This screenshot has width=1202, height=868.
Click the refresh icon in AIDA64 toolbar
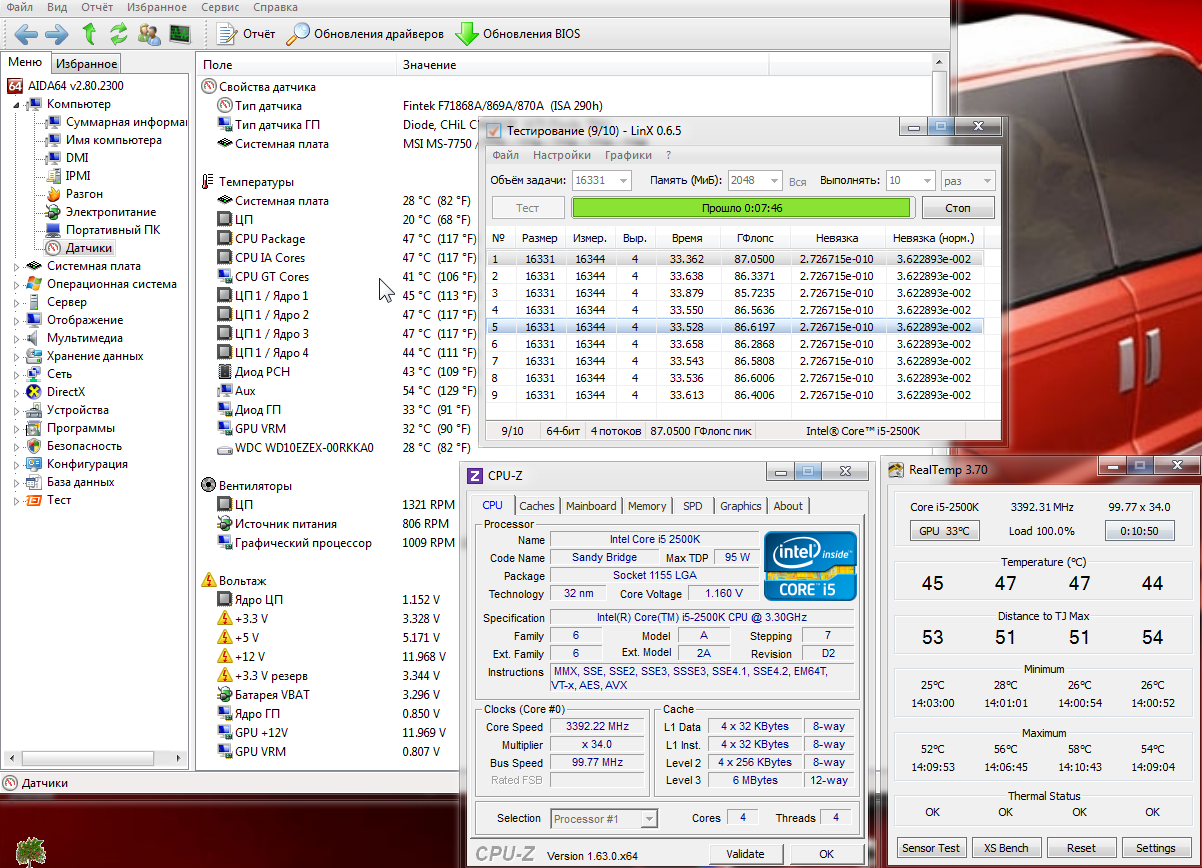119,34
